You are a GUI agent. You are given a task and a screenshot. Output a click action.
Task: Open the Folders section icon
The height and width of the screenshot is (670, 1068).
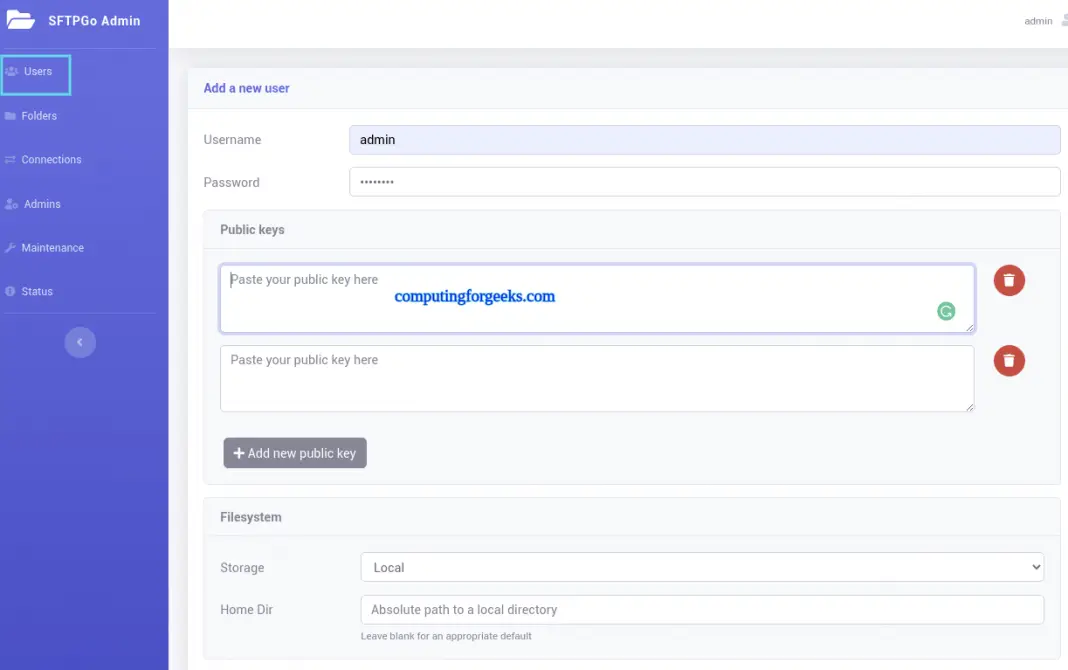pyautogui.click(x=13, y=115)
